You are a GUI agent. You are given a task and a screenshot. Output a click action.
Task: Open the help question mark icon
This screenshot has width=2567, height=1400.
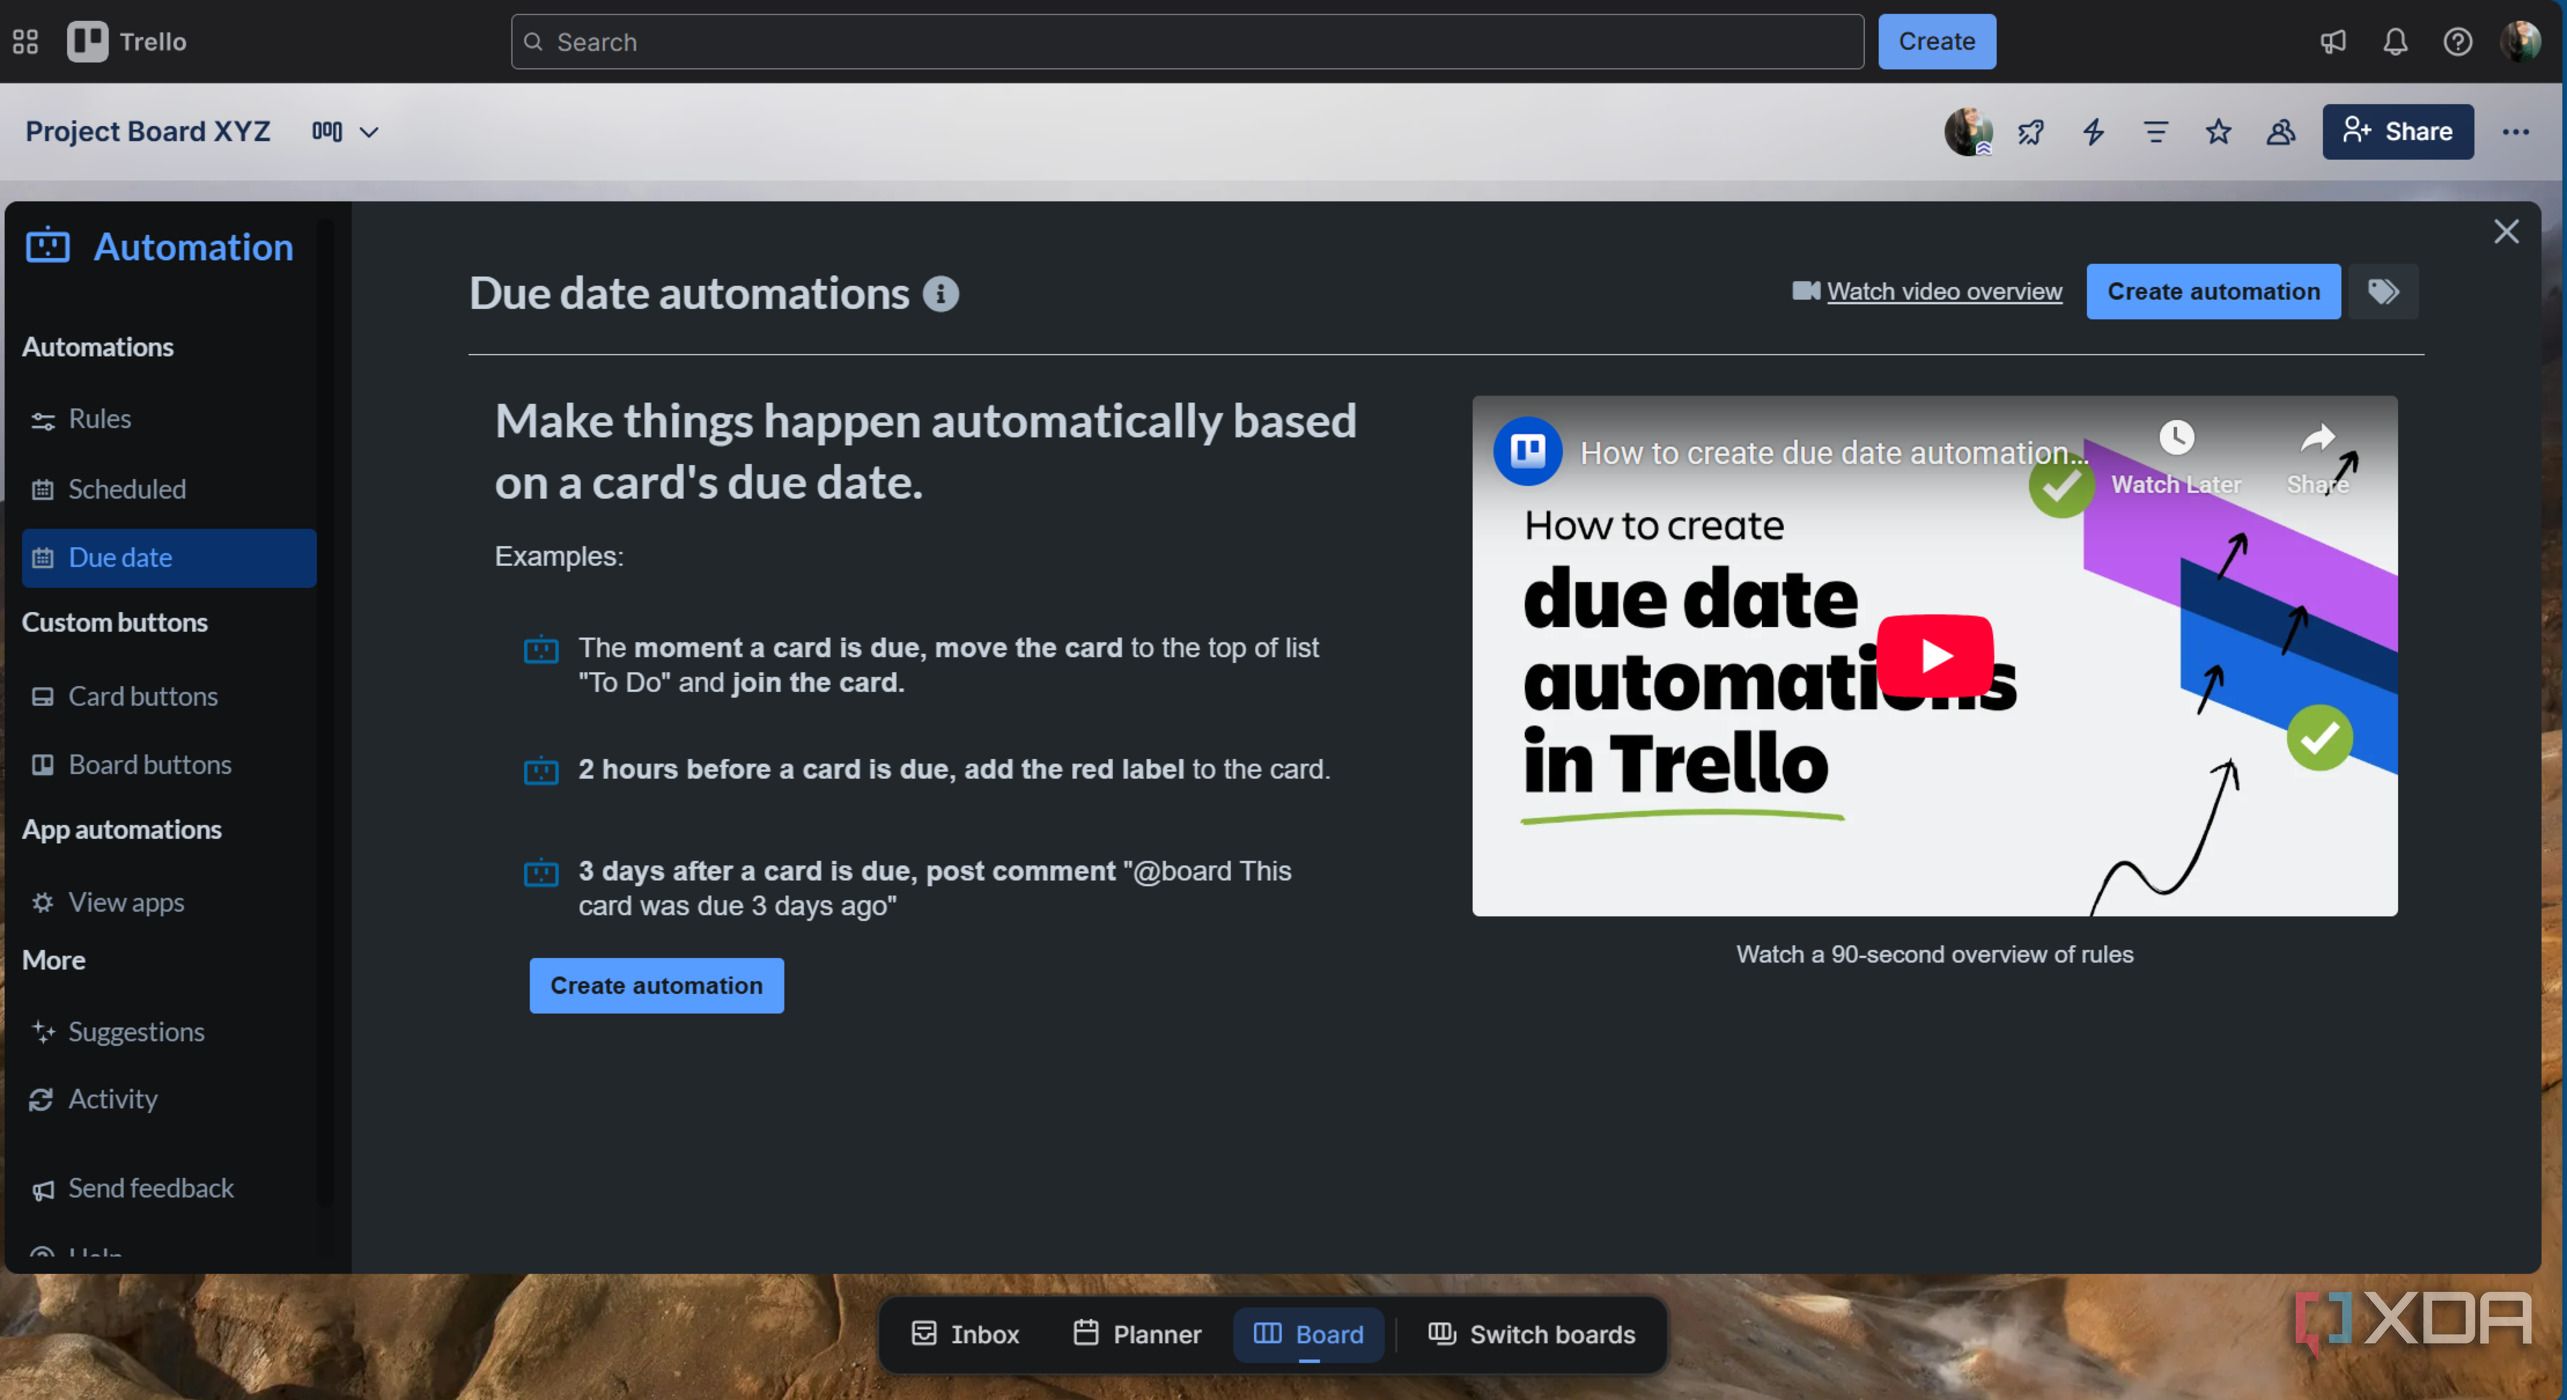coord(2457,41)
